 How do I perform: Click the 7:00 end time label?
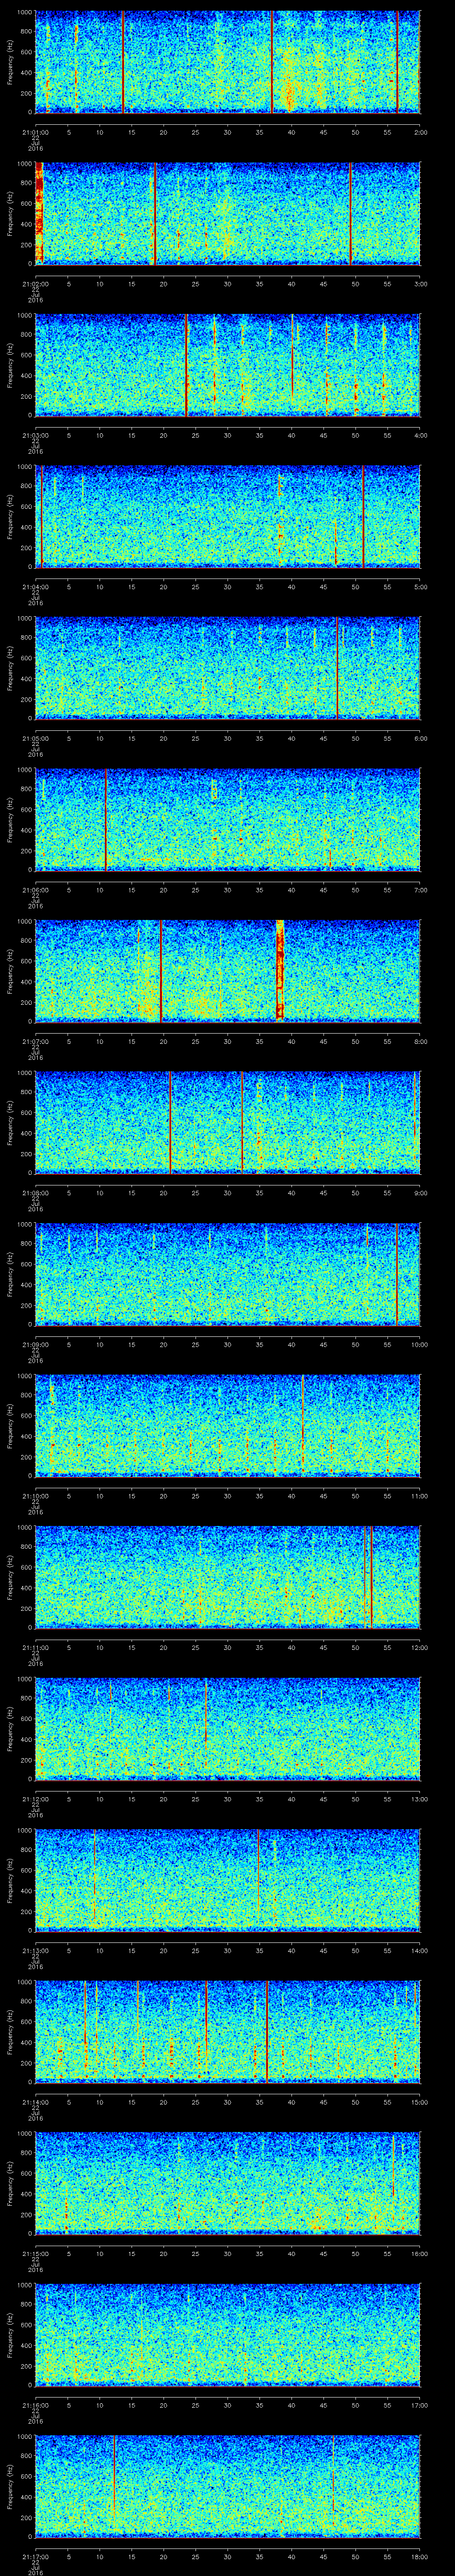click(421, 890)
